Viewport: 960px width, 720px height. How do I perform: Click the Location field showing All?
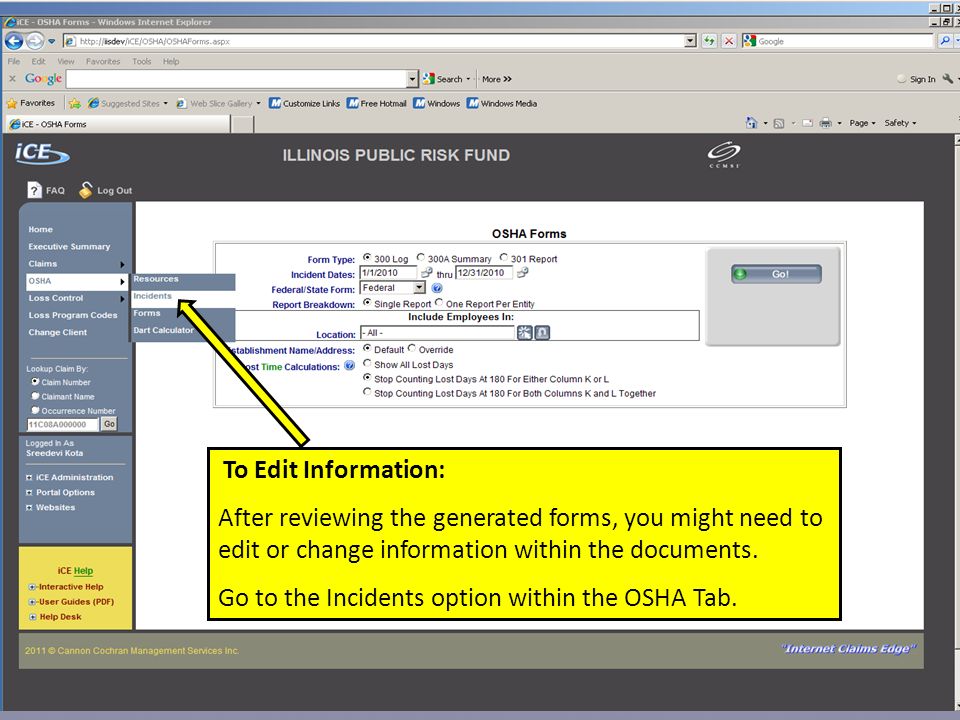(437, 332)
